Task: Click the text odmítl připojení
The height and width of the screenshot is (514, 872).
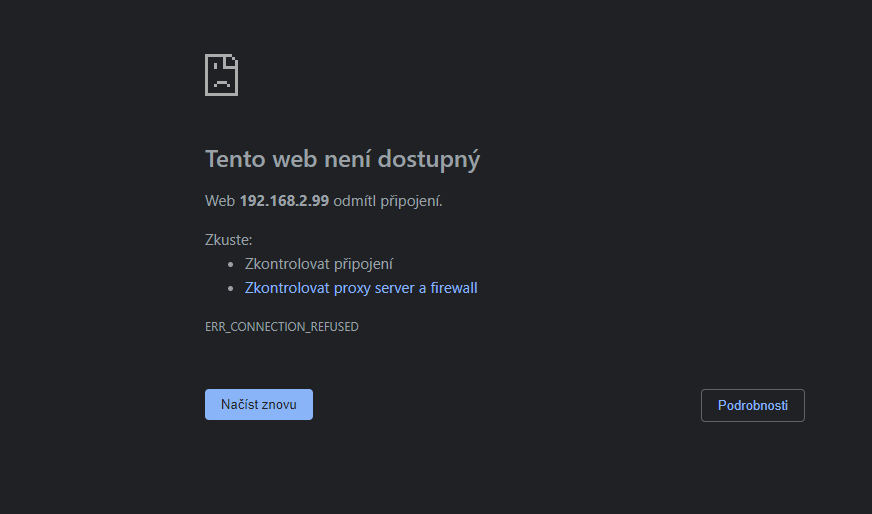Action: 388,201
